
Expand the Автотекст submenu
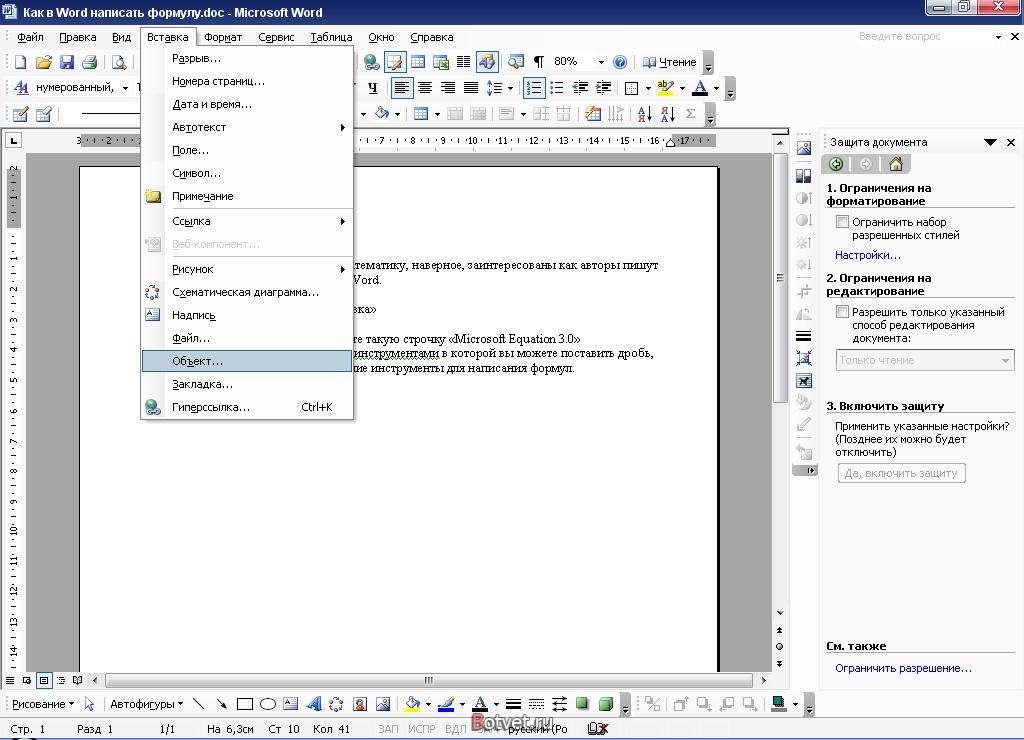click(248, 127)
